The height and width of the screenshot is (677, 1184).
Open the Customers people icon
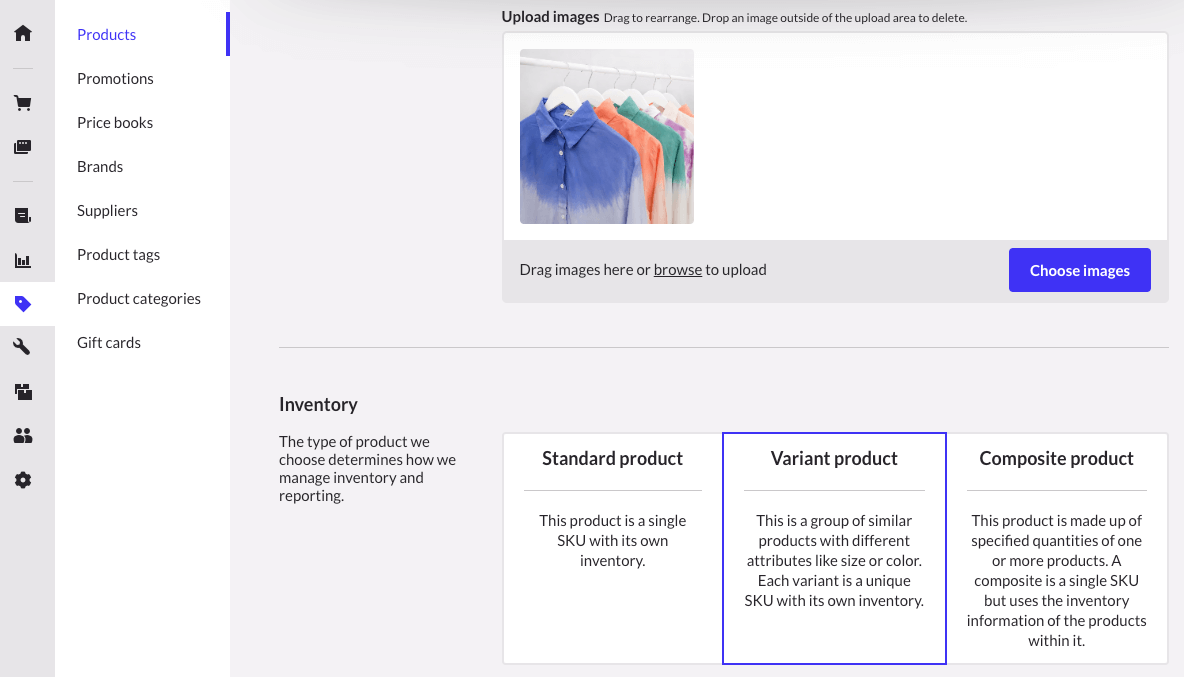(23, 436)
